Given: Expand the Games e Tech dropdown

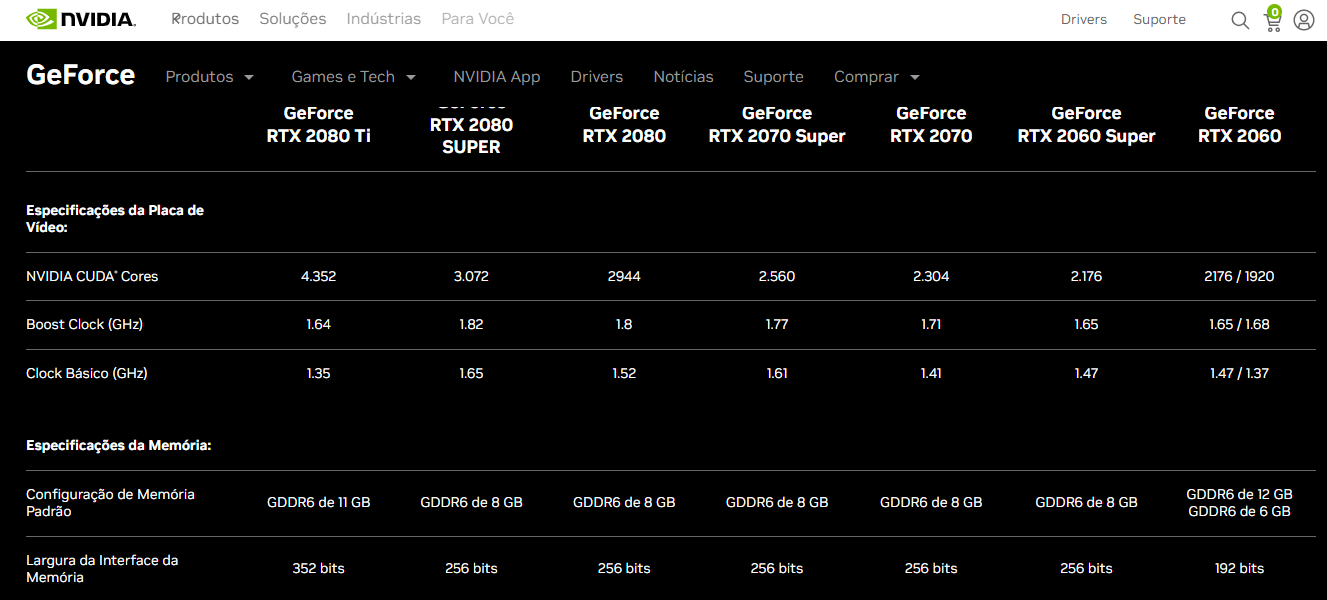Looking at the screenshot, I should pyautogui.click(x=354, y=77).
